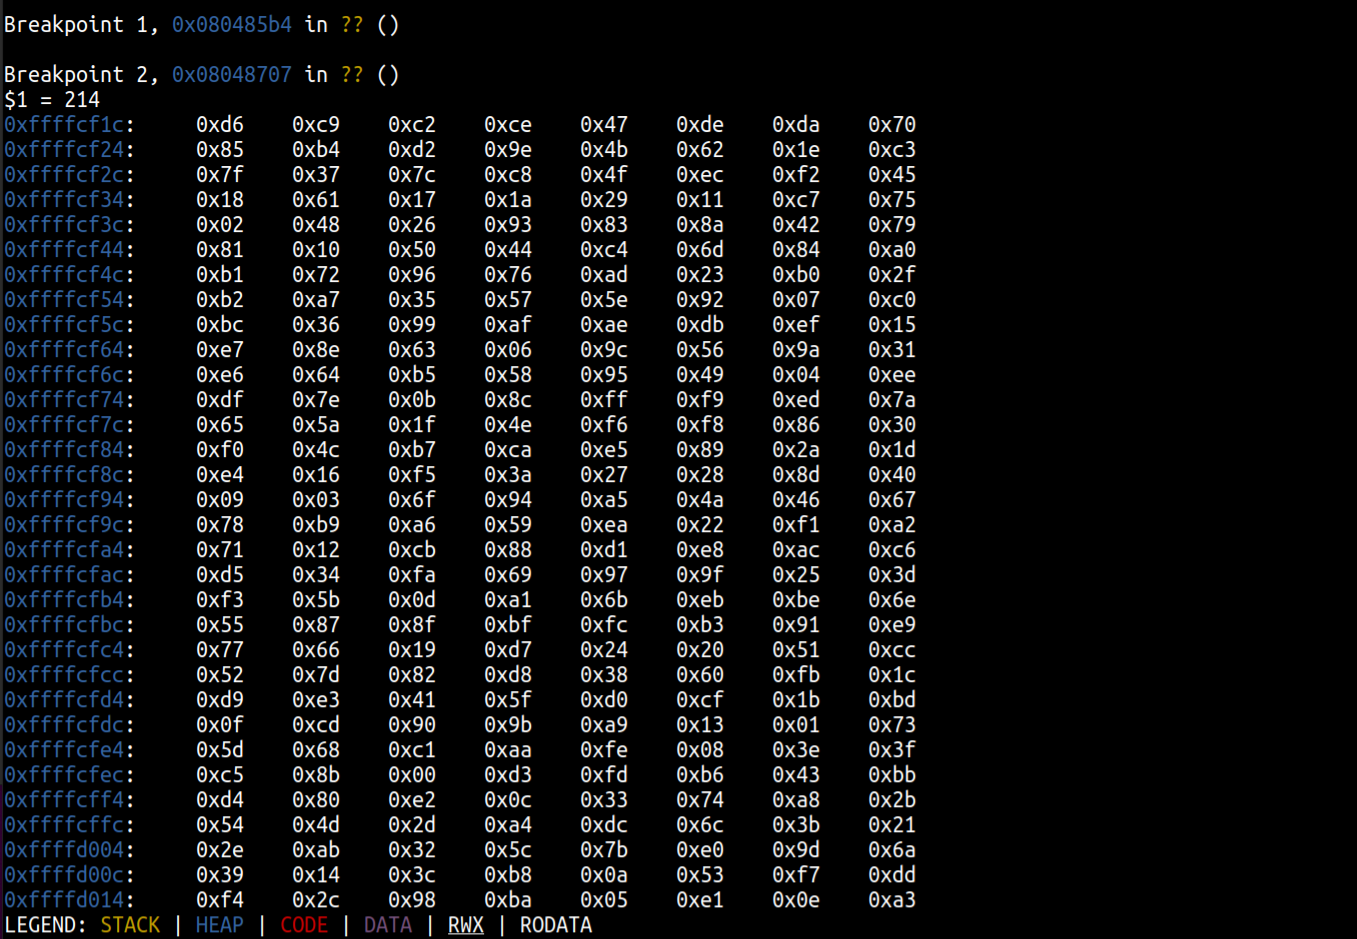Click the byte value 0xa3 in last row
Viewport: 1357px width, 939px height.
(891, 900)
